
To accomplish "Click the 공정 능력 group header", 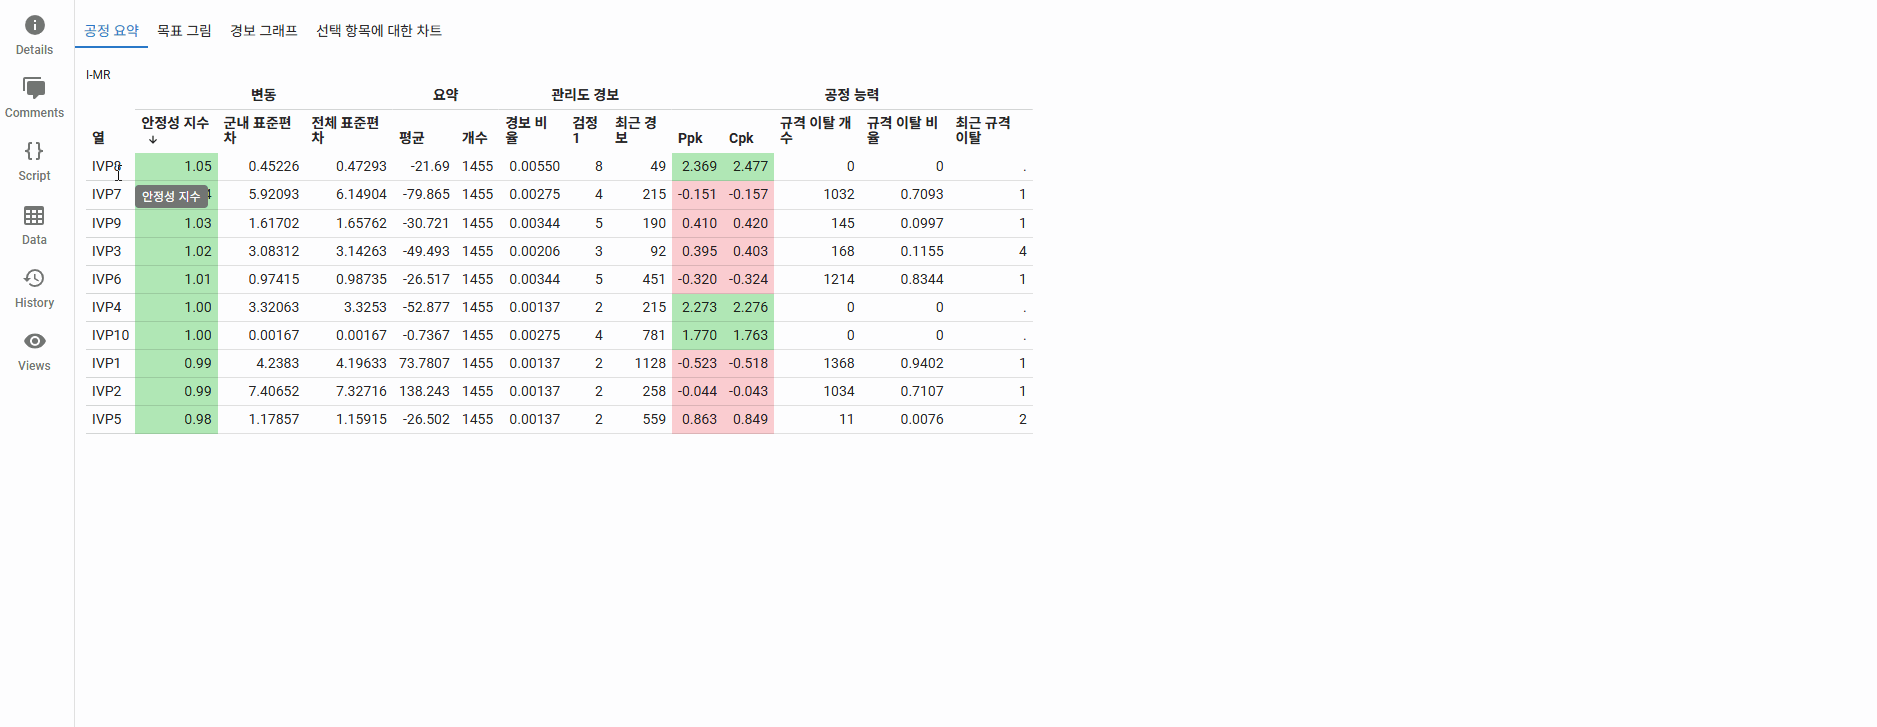I will 851,95.
